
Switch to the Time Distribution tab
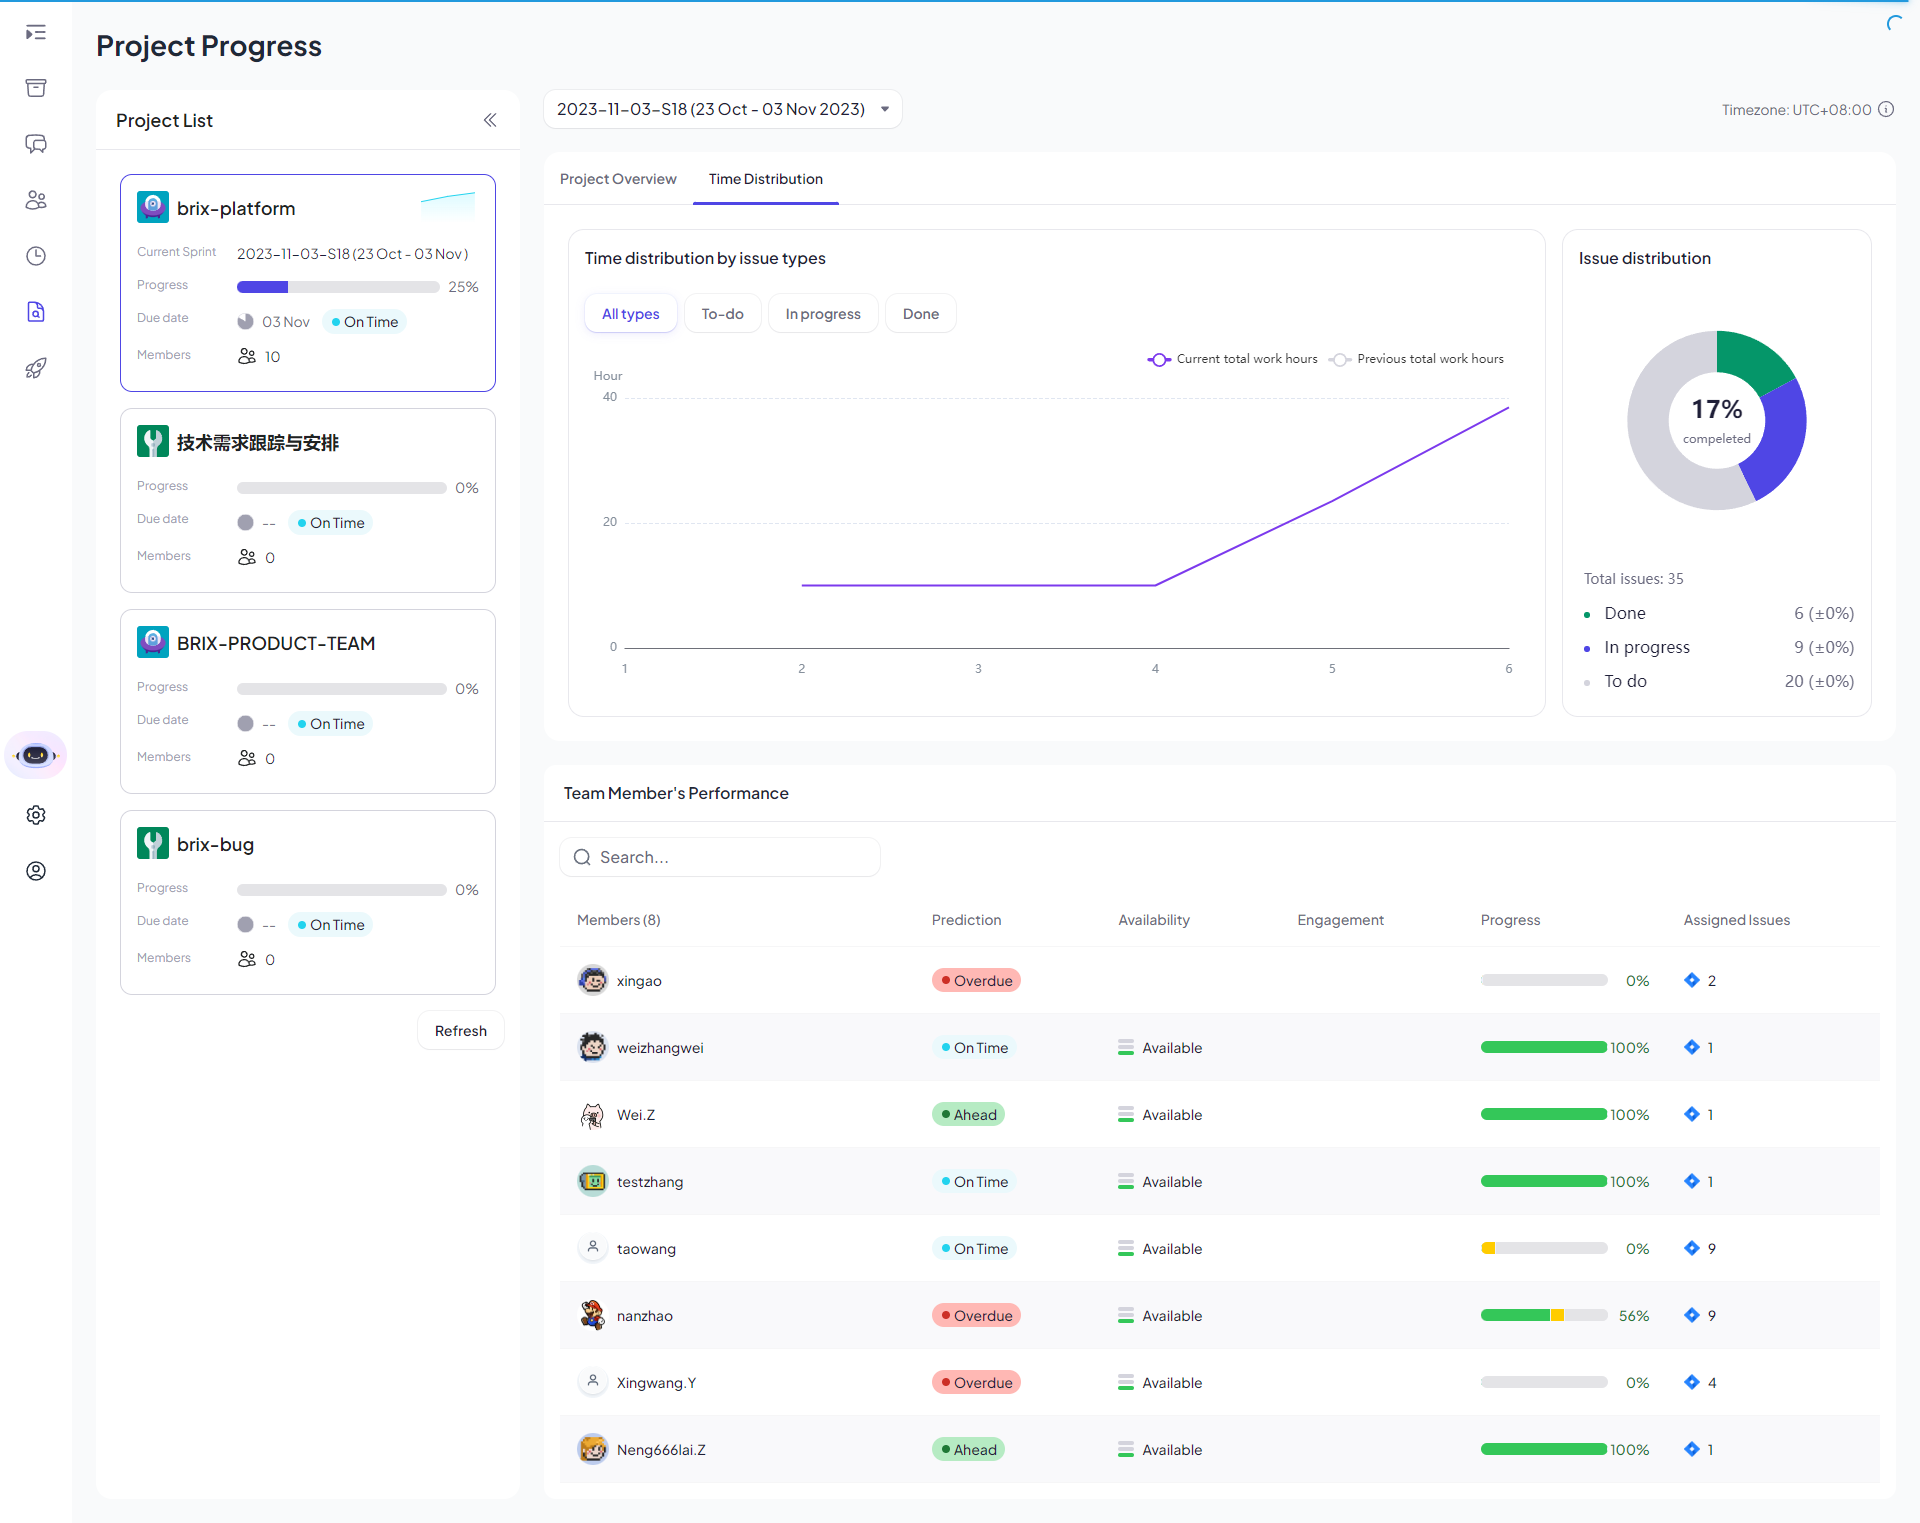[766, 179]
